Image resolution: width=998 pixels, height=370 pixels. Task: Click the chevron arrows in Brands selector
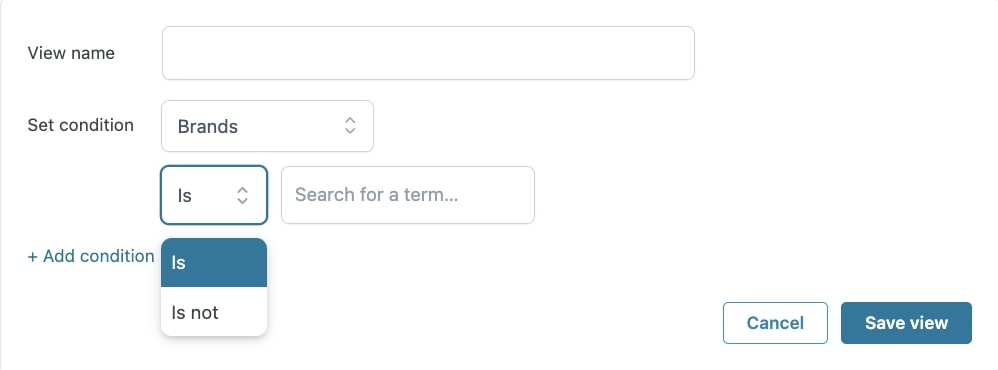pos(349,125)
